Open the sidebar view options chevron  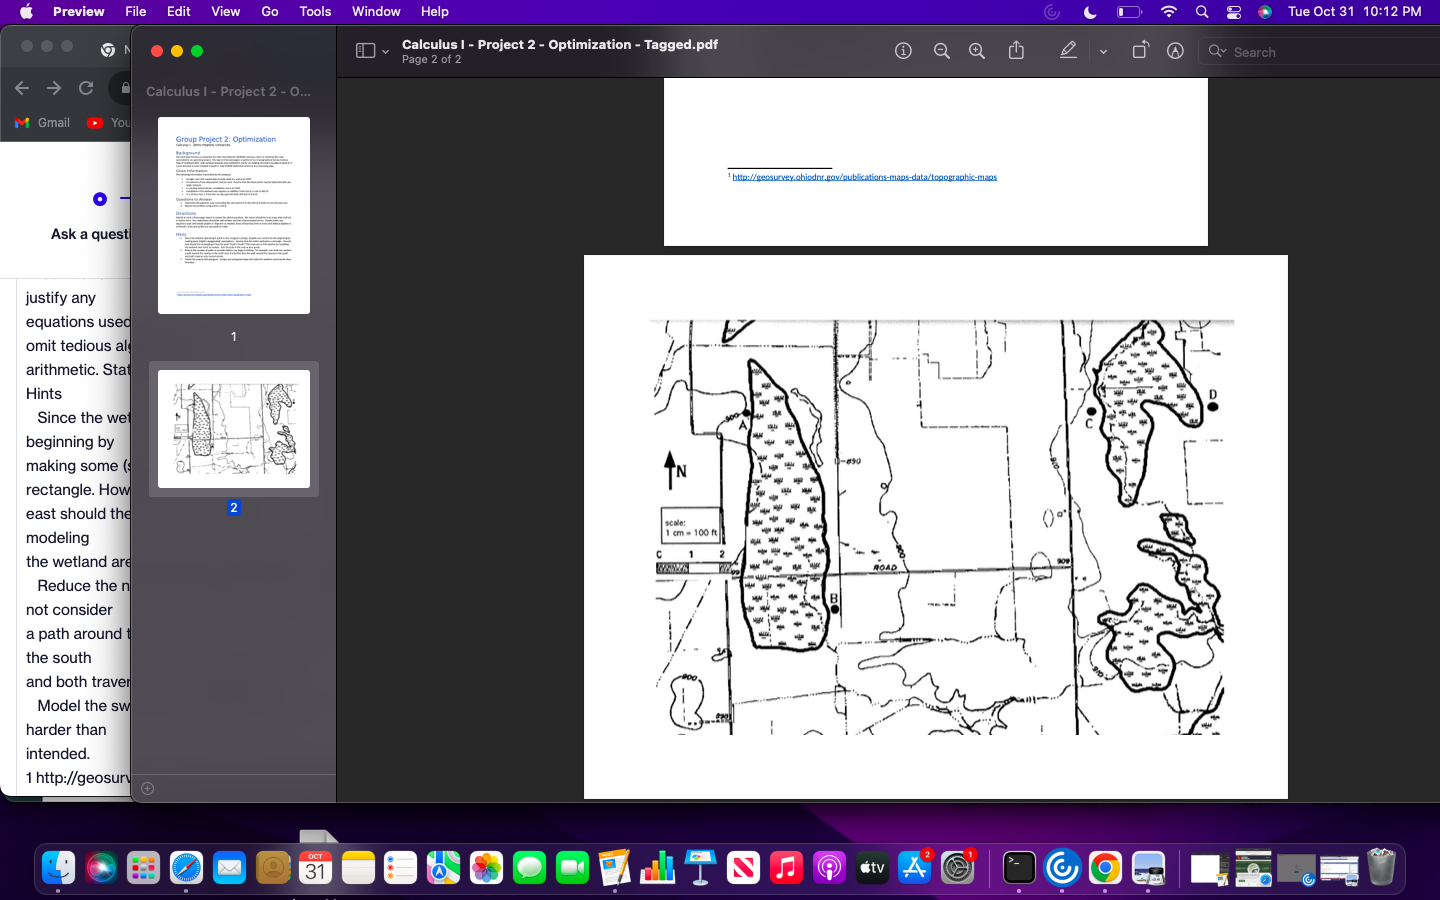[x=384, y=50]
